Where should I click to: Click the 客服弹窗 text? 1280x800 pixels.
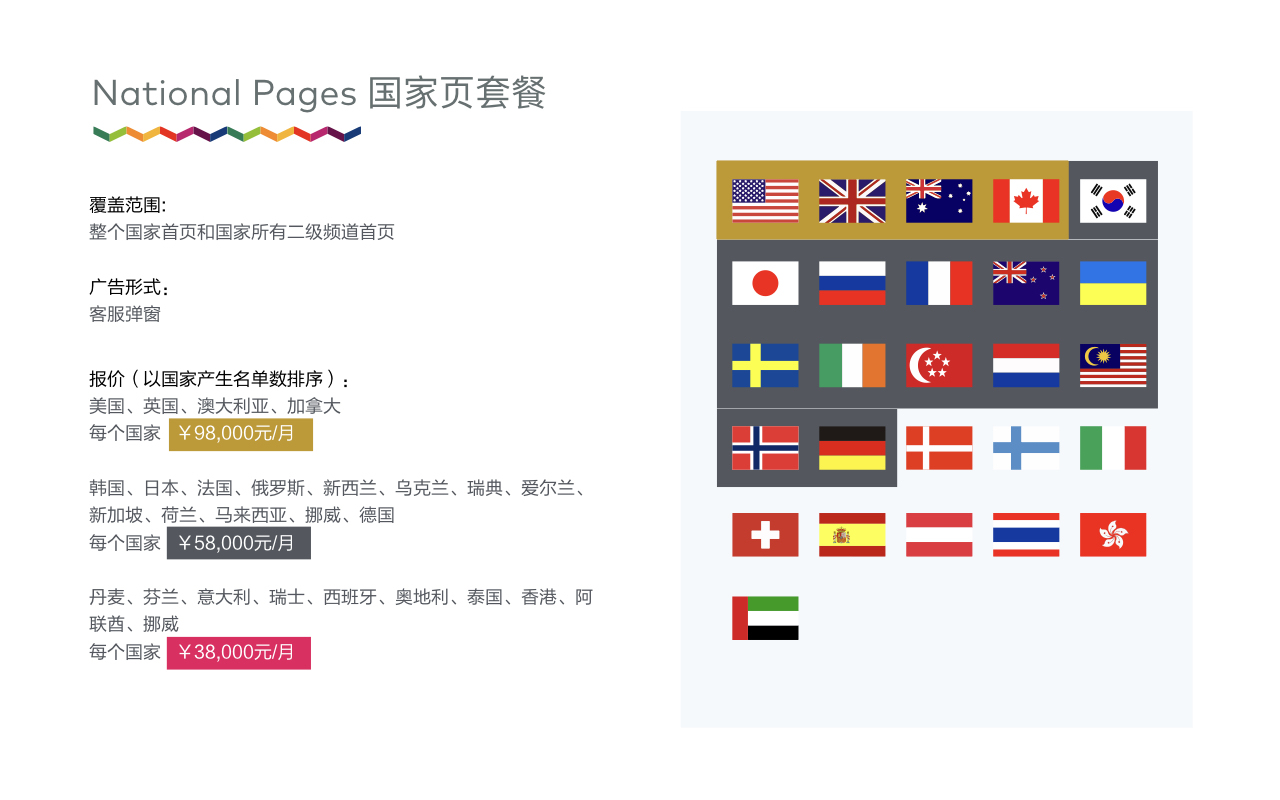click(x=125, y=314)
